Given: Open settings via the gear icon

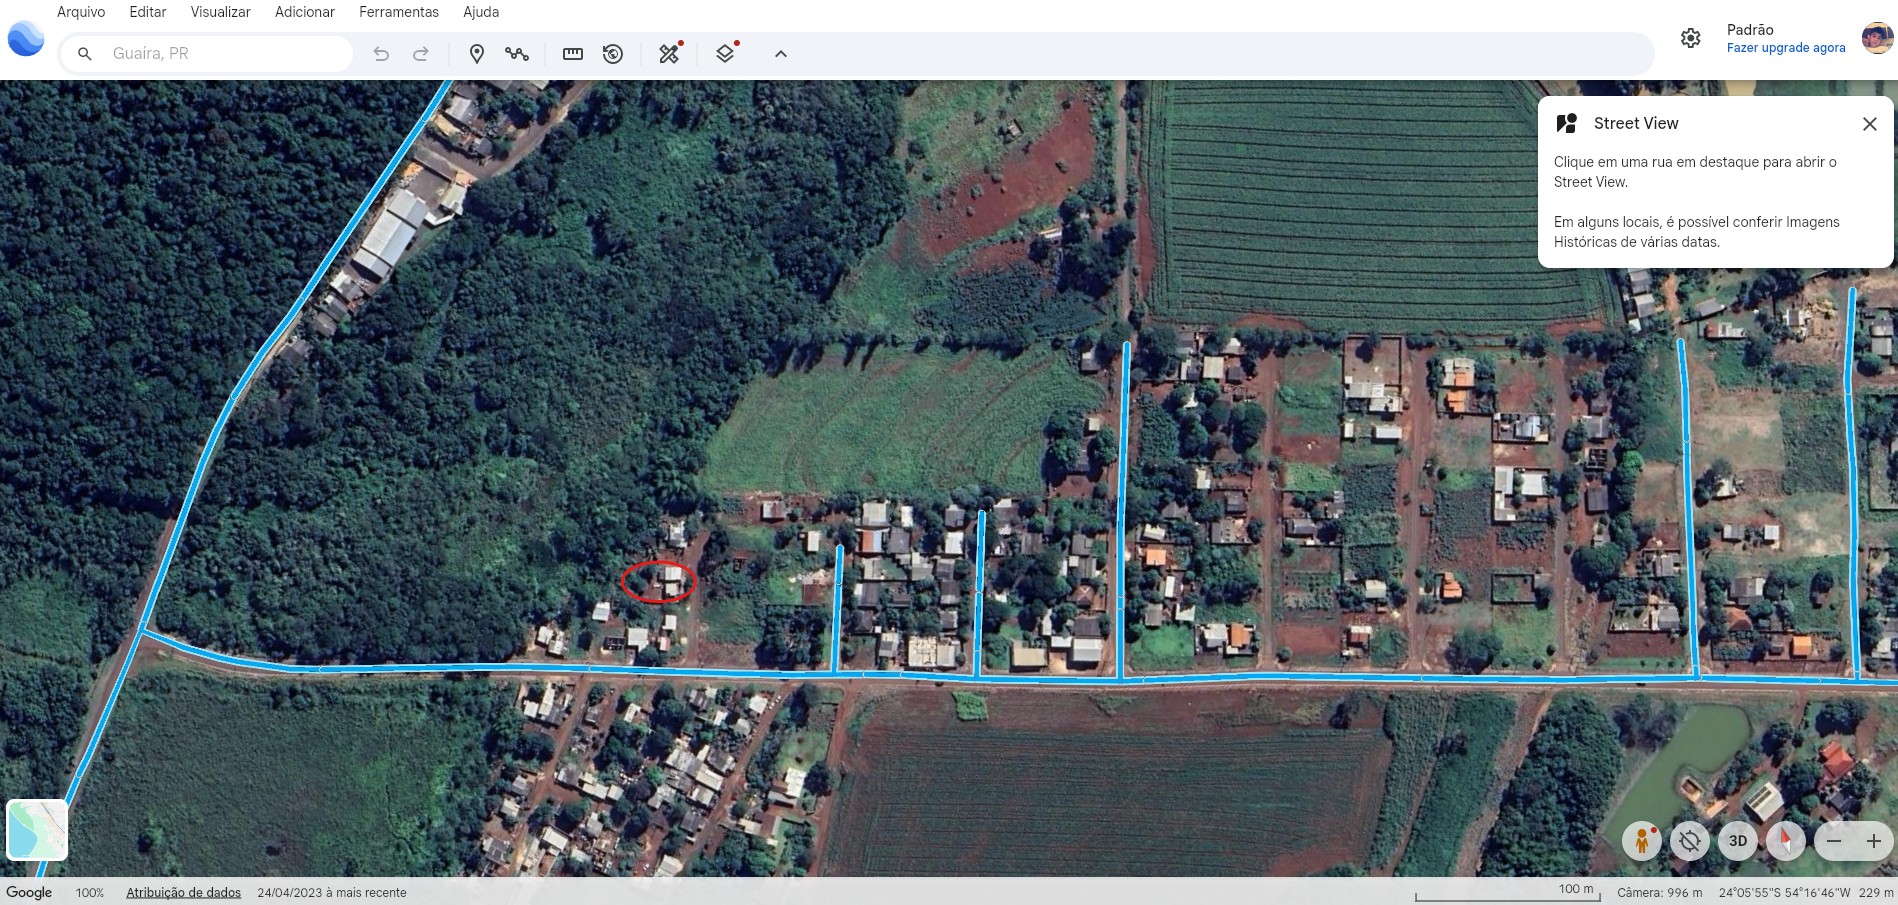Looking at the screenshot, I should coord(1690,38).
